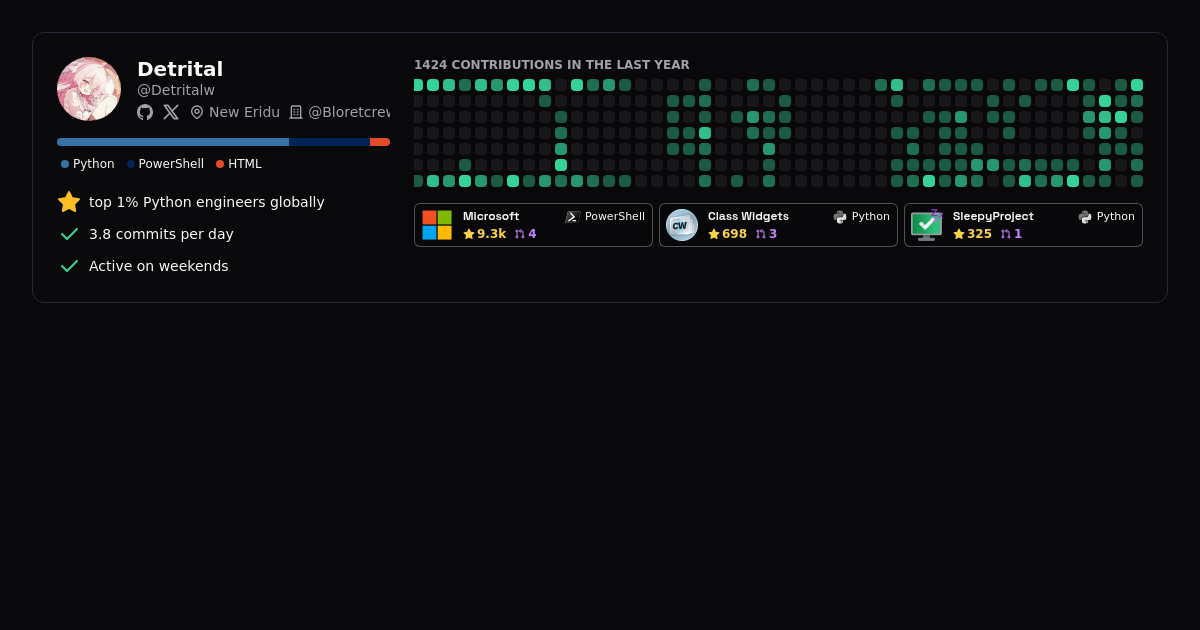Click the Microsoft logo icon
1200x630 pixels.
[437, 225]
